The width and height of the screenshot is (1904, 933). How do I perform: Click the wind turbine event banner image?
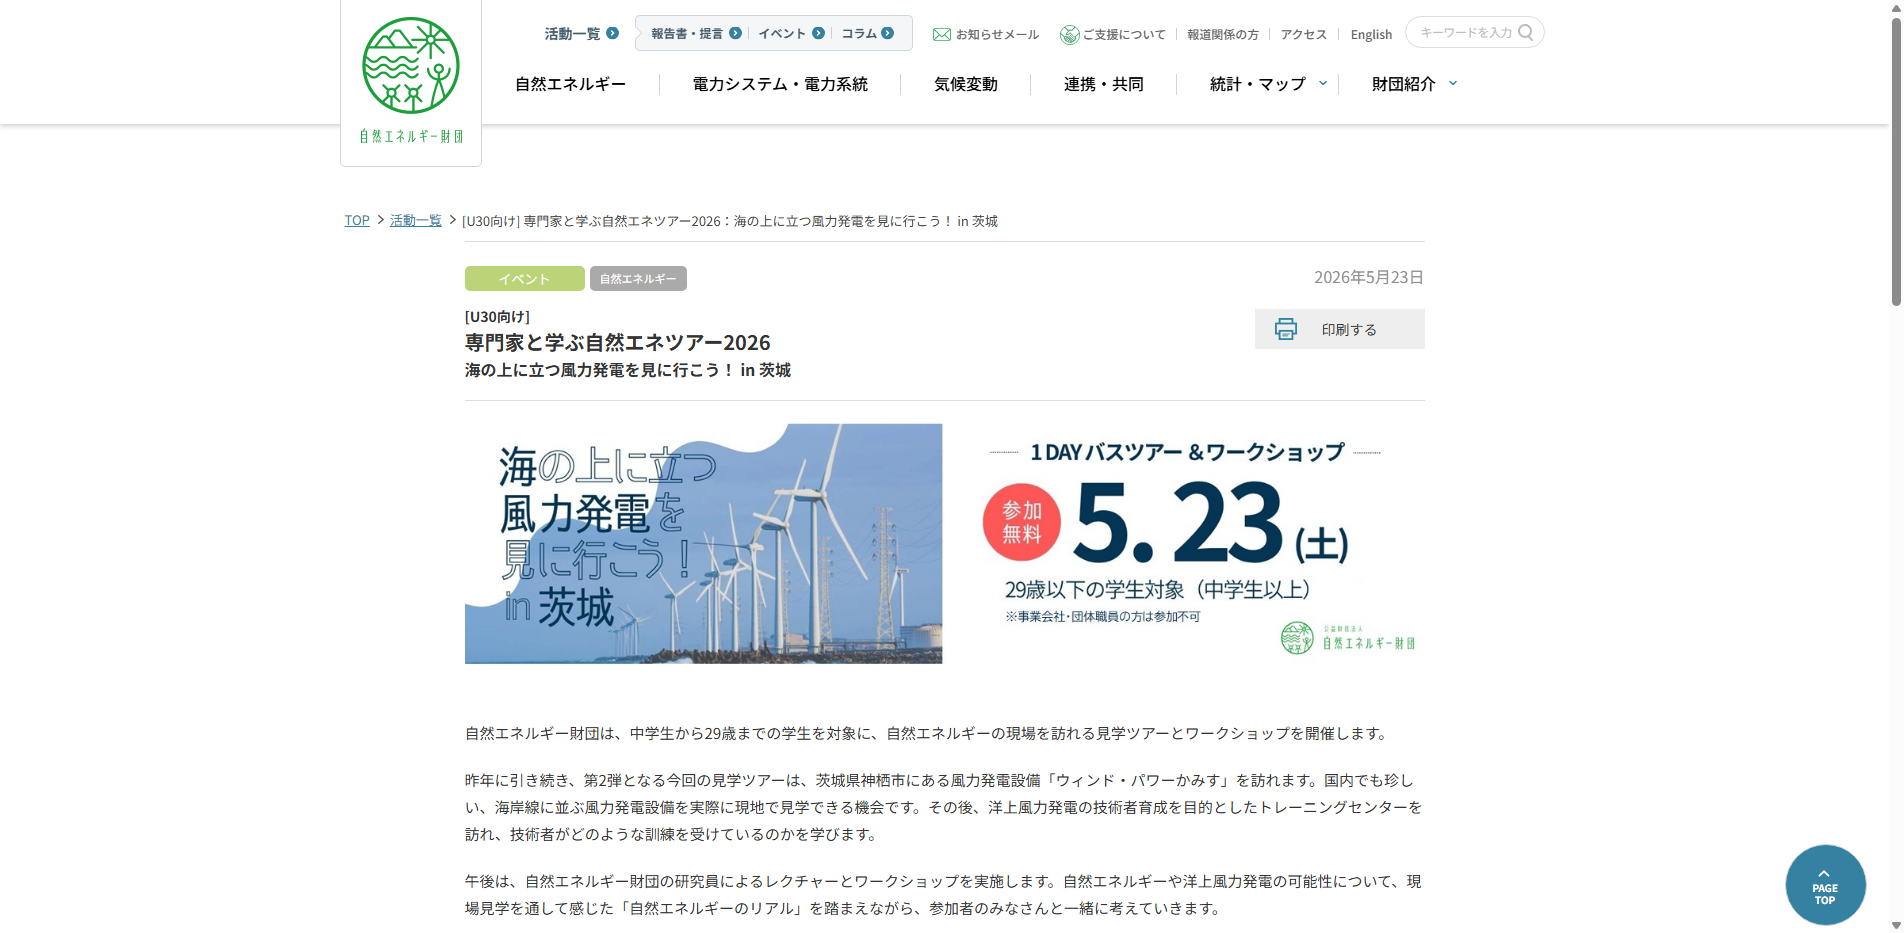tap(944, 543)
